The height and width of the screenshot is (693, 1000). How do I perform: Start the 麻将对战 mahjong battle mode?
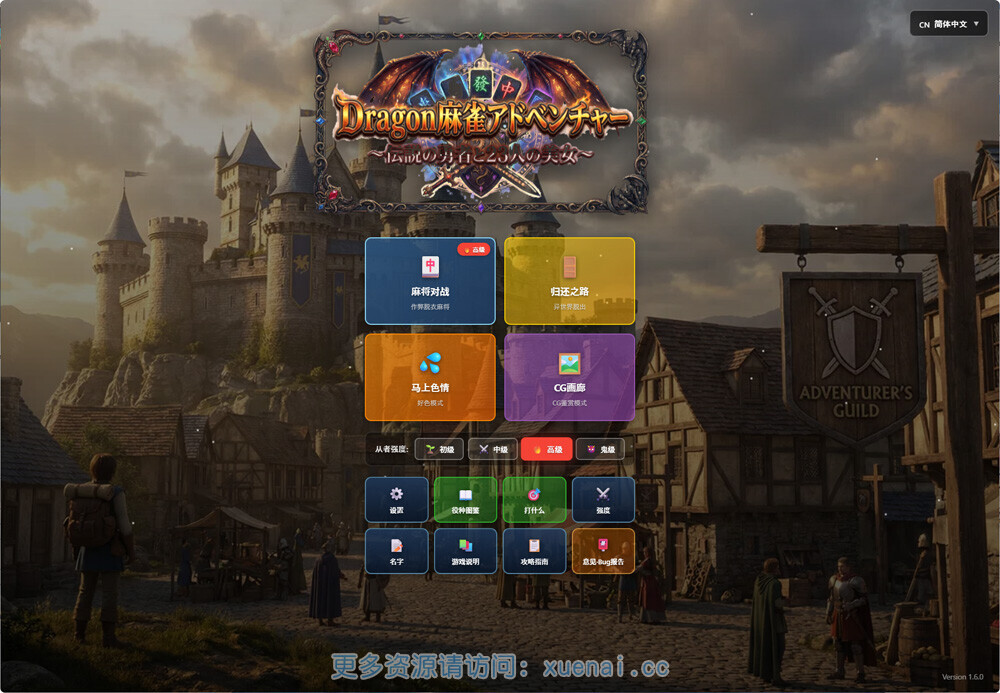coord(430,281)
